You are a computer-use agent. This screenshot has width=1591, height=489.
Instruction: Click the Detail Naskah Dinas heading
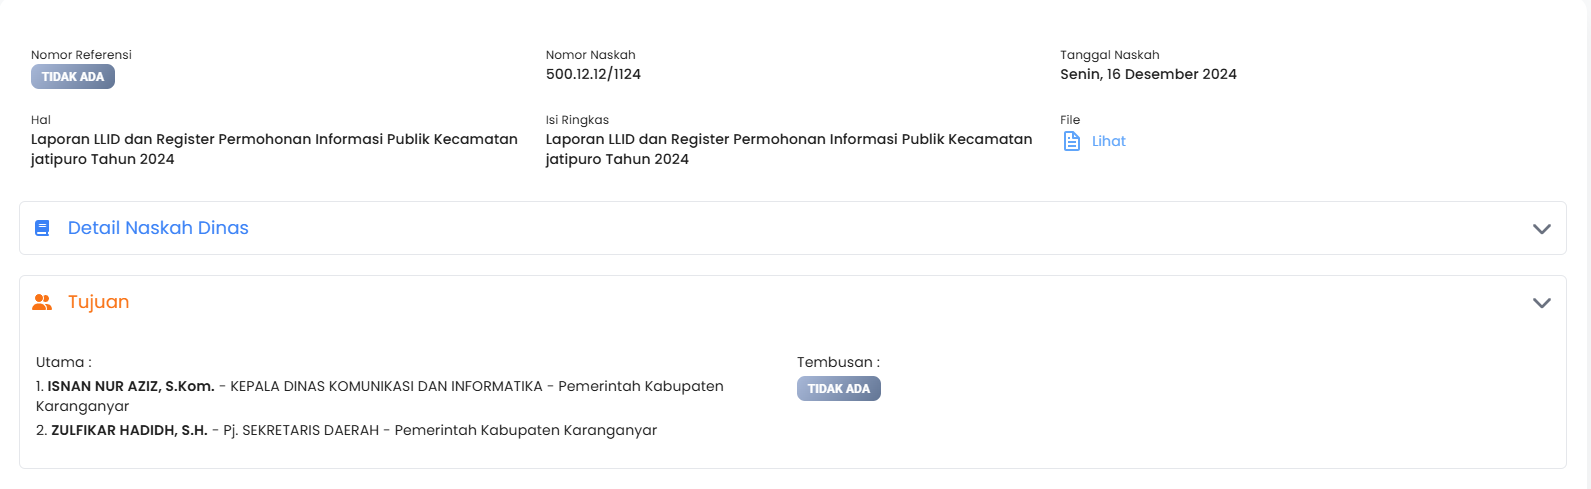point(158,228)
